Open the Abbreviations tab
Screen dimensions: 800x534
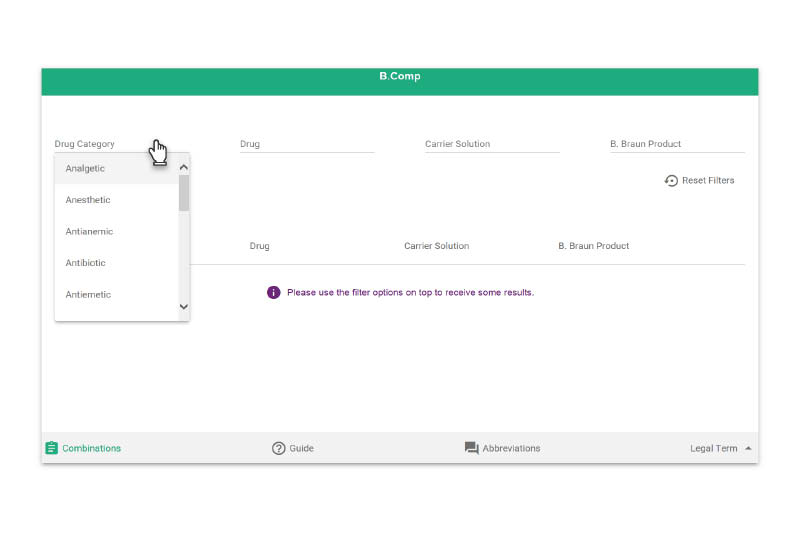point(503,448)
